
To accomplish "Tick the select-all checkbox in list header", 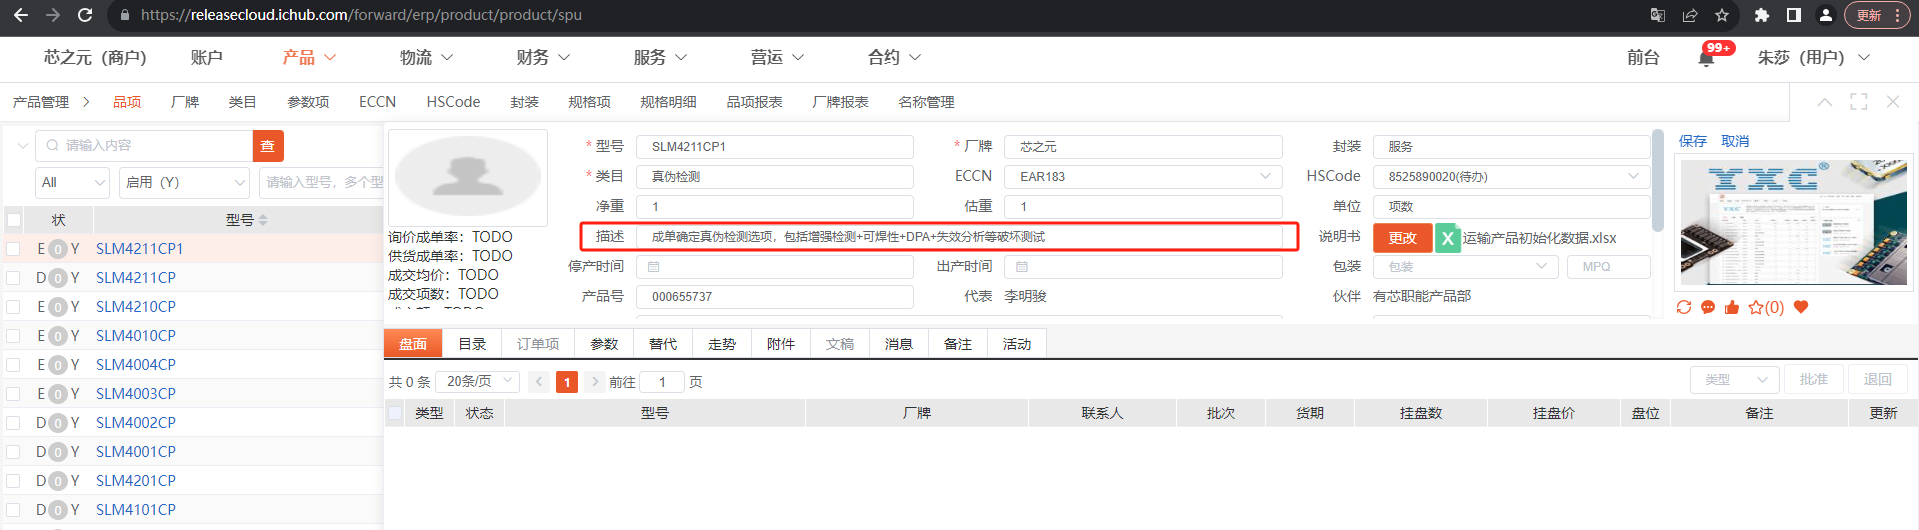I will pos(14,220).
